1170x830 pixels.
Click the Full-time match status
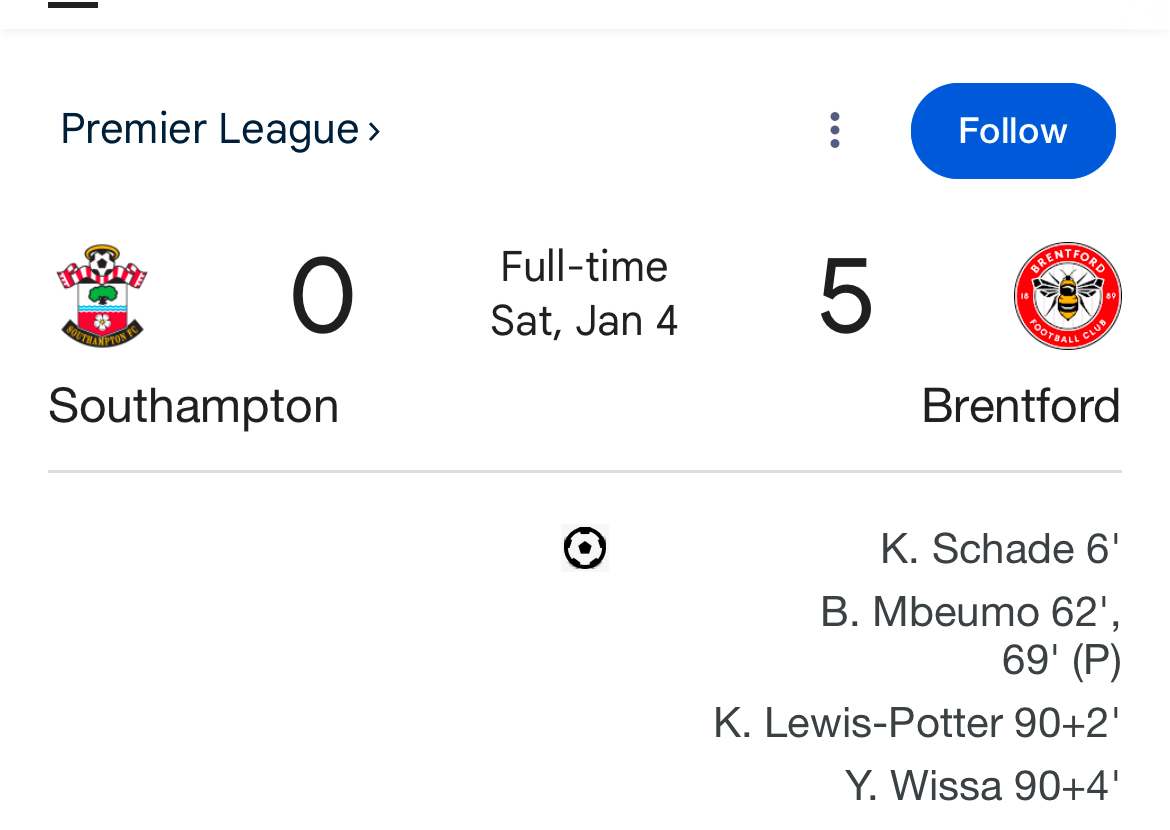point(584,267)
